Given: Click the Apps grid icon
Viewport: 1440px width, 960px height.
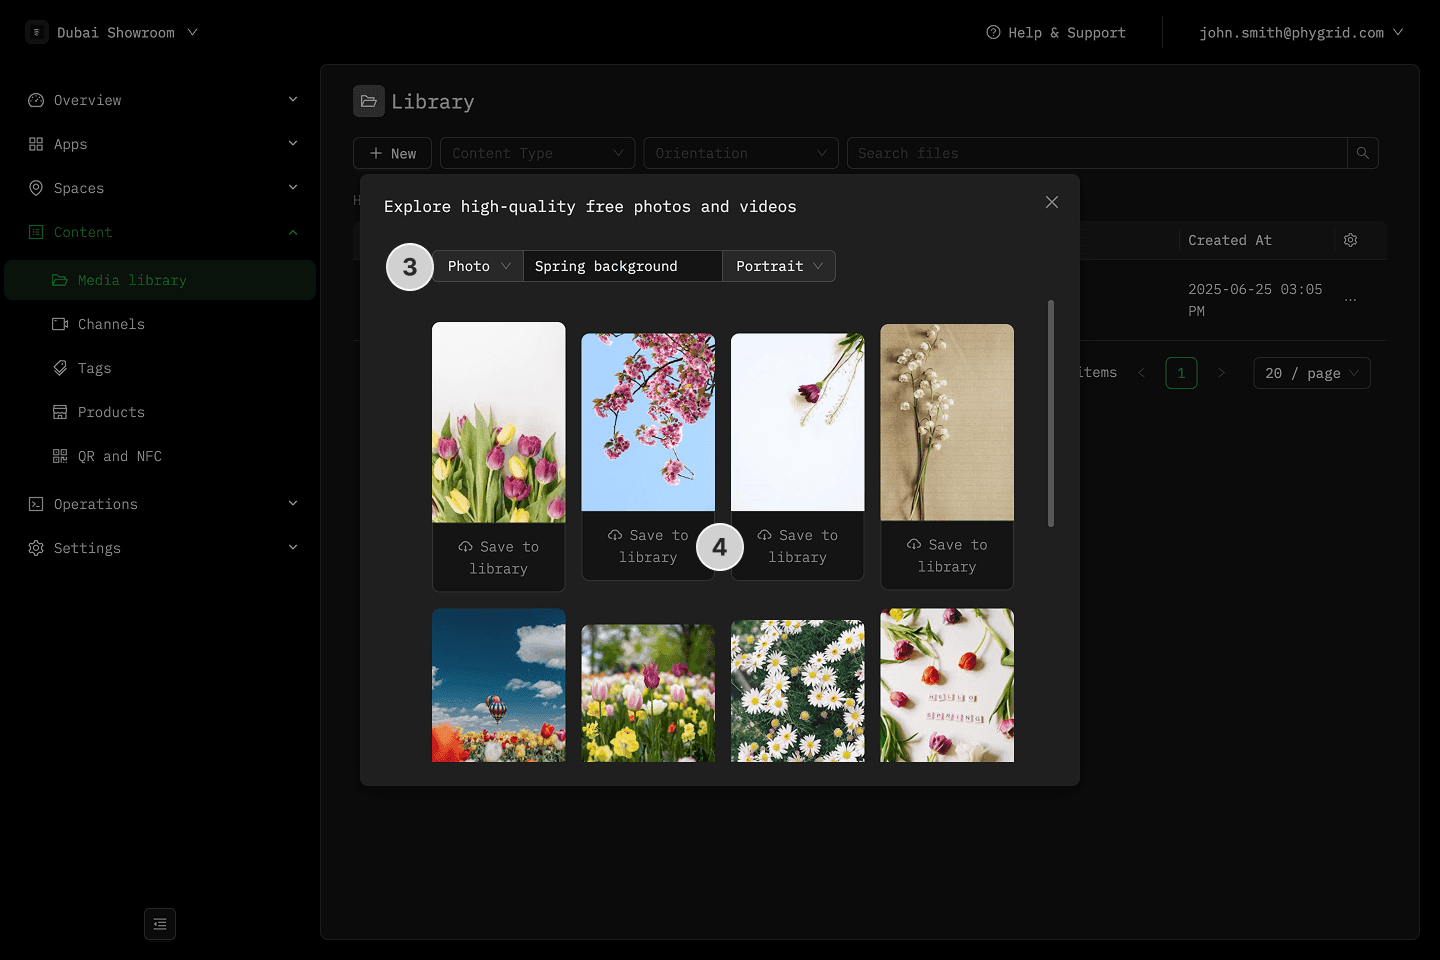Looking at the screenshot, I should (x=36, y=144).
